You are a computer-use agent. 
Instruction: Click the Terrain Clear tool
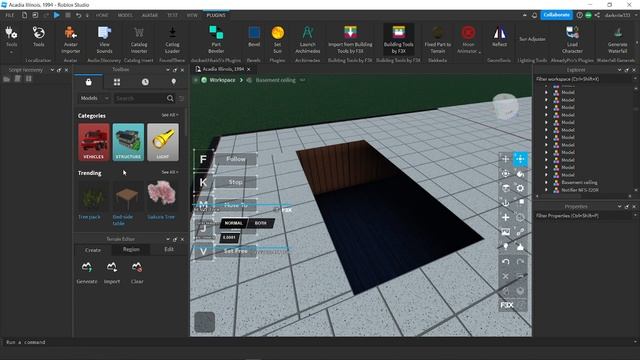[137, 273]
